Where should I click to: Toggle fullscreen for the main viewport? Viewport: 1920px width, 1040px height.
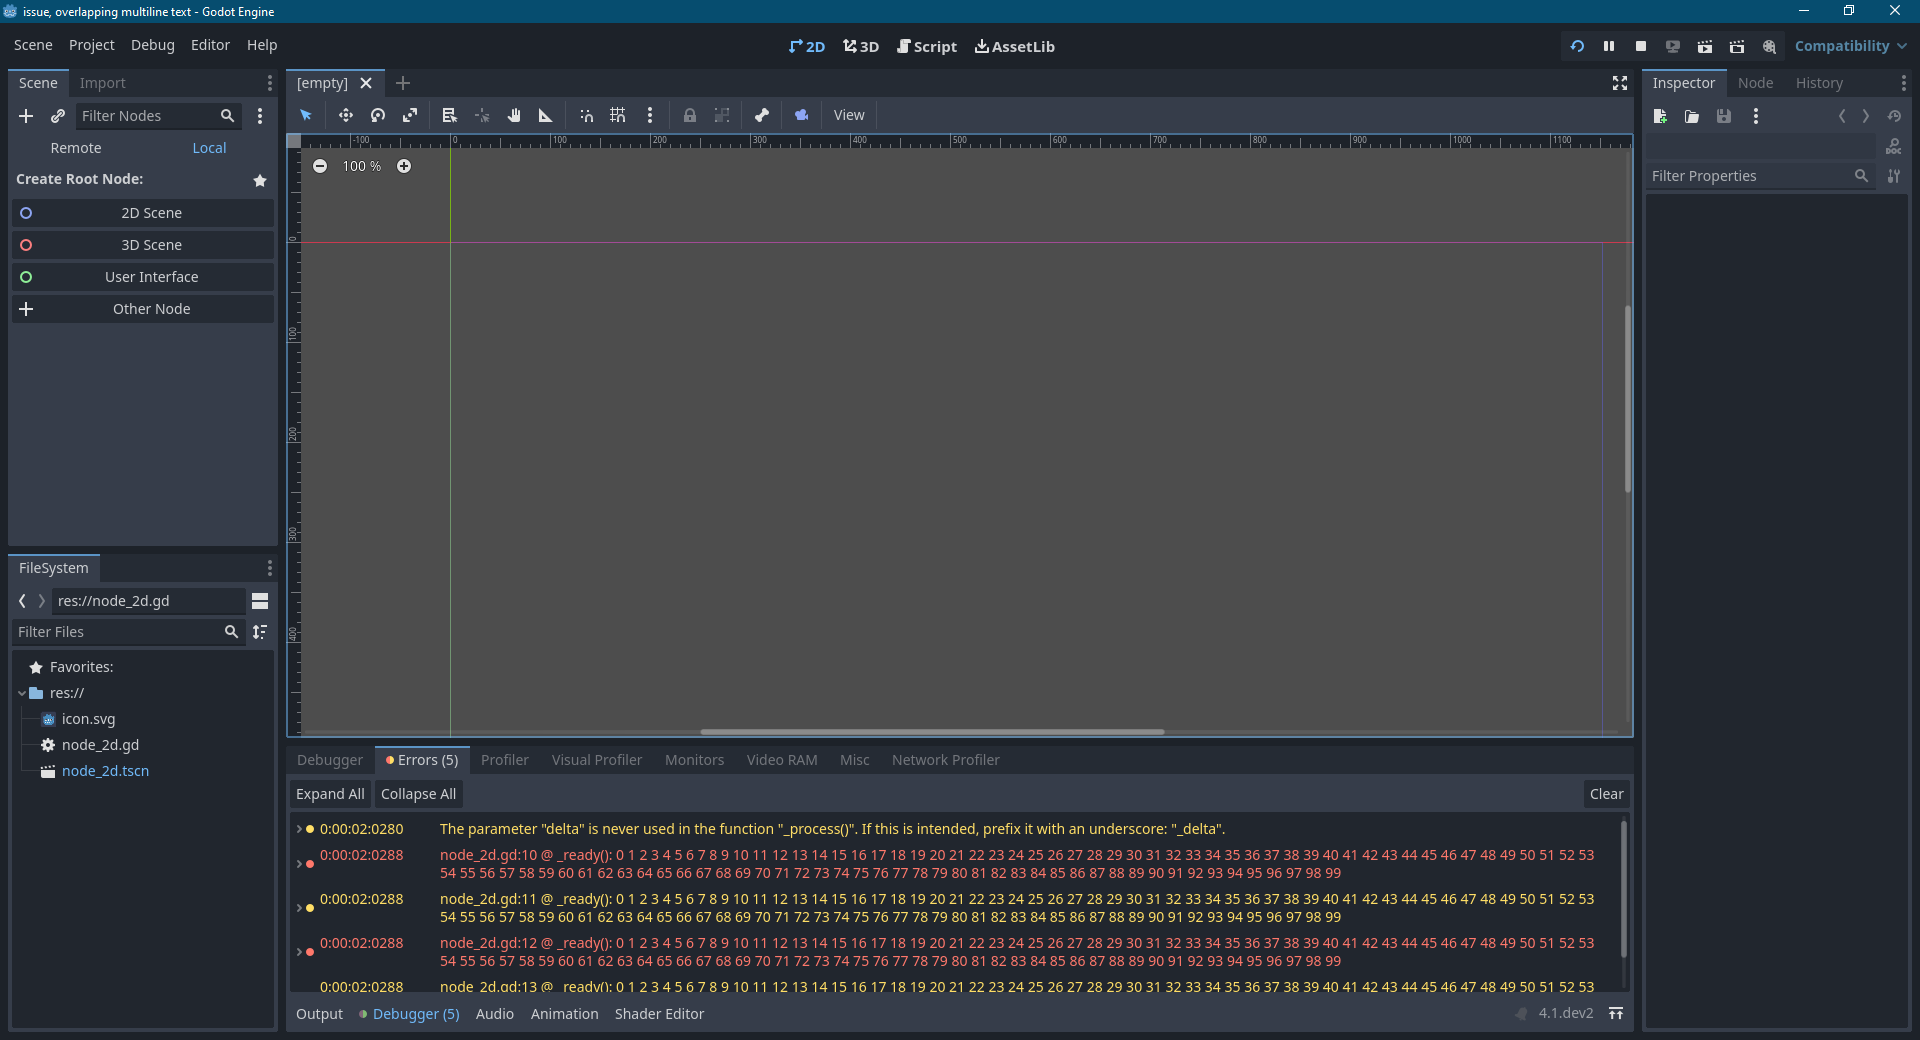pos(1619,84)
